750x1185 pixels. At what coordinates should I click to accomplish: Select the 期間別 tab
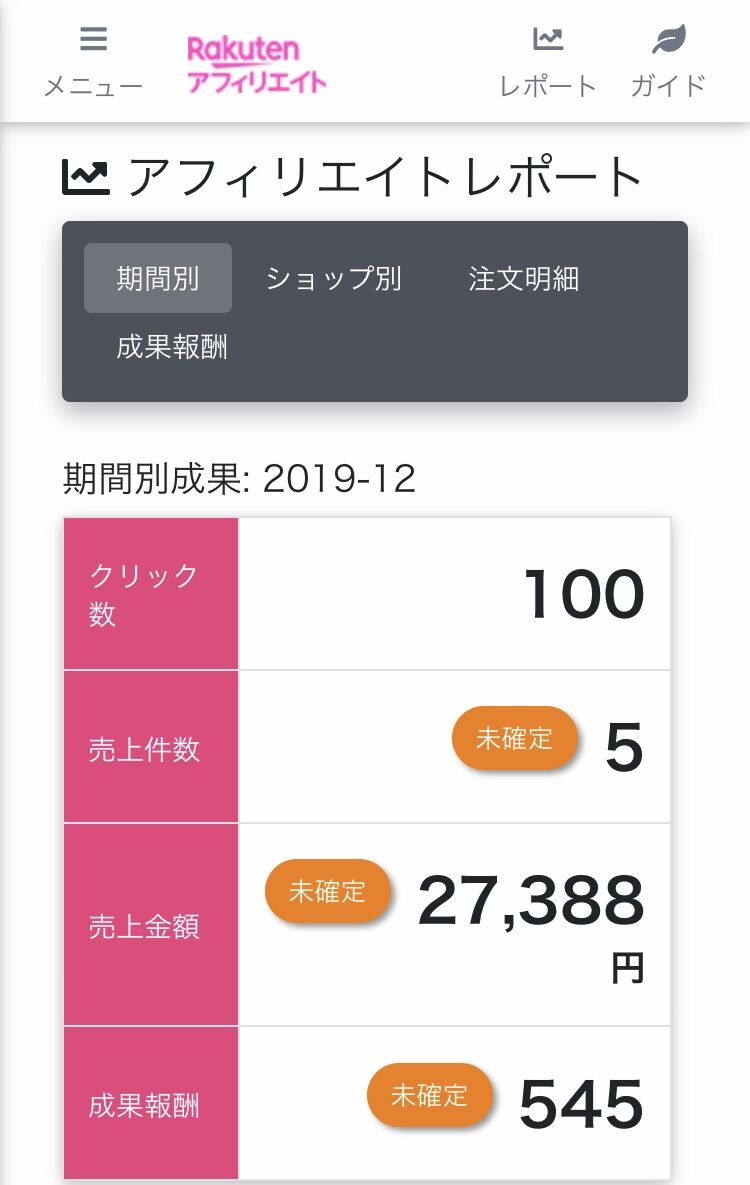click(x=158, y=278)
